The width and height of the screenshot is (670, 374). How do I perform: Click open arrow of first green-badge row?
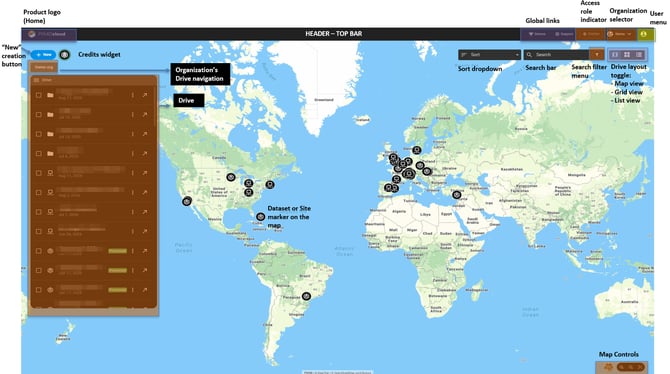click(x=145, y=251)
